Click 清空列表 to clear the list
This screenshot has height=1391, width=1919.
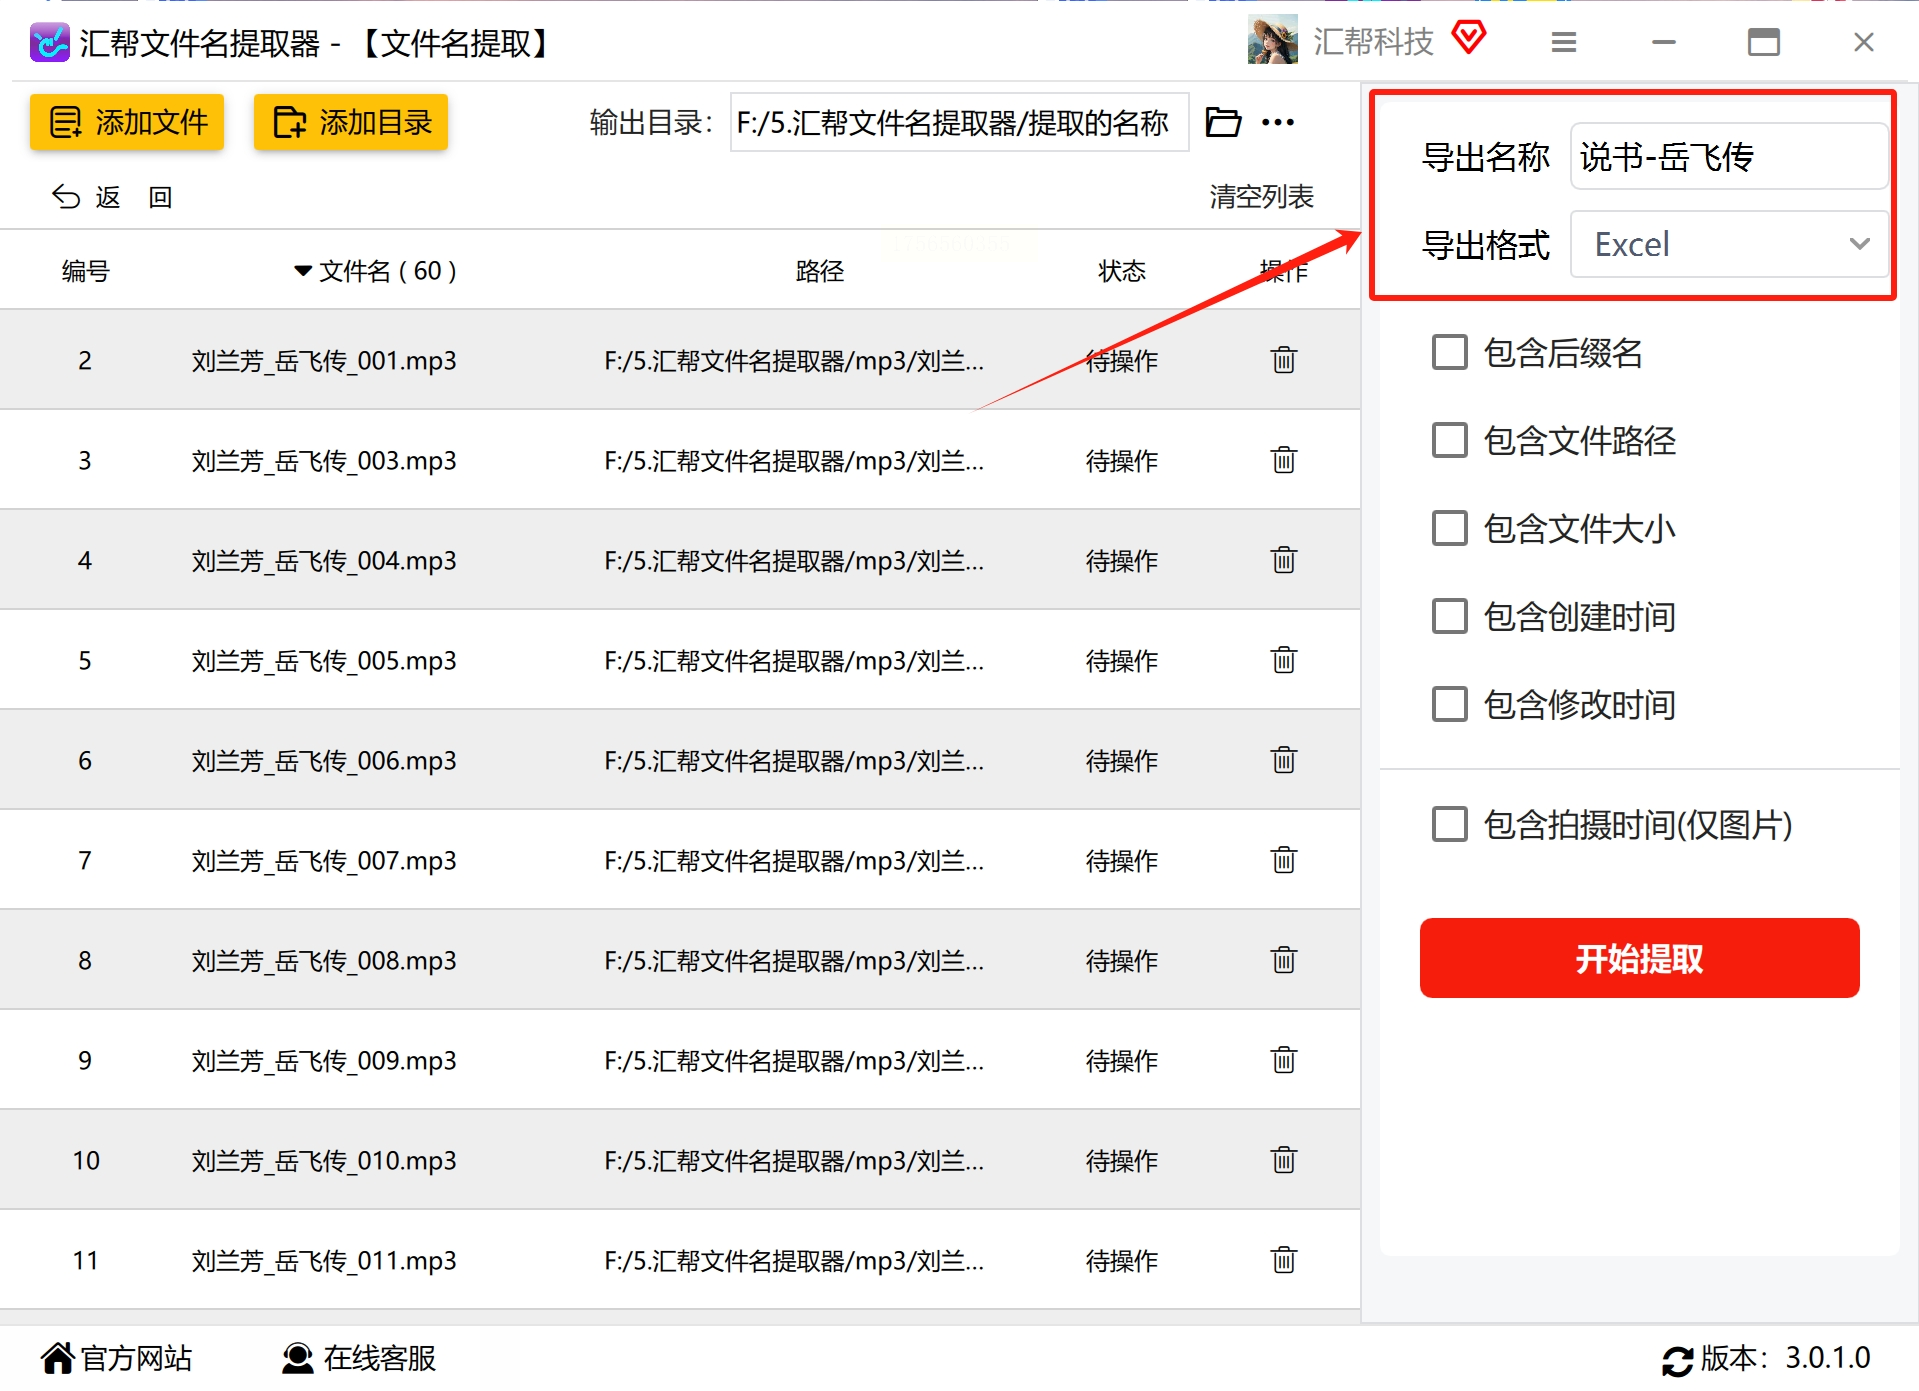[x=1261, y=197]
